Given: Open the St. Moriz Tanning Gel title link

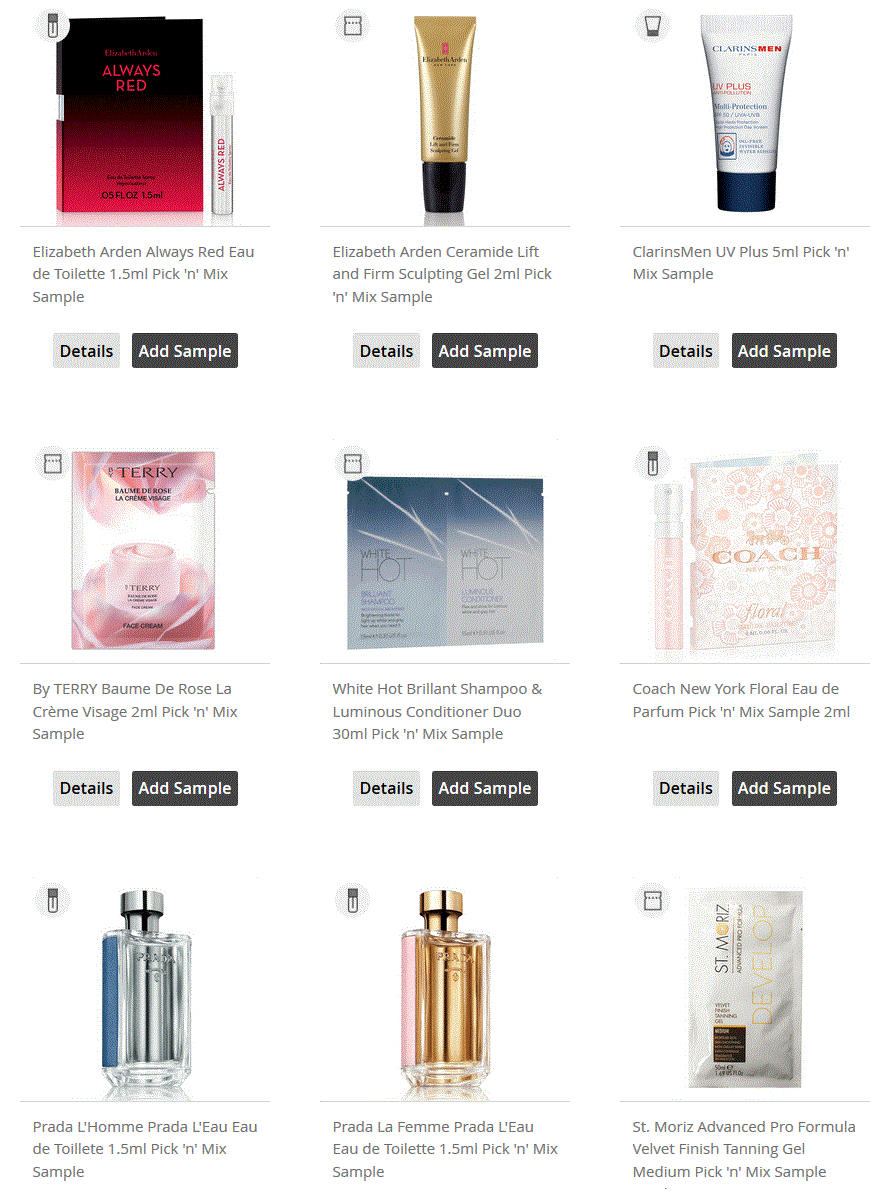Looking at the screenshot, I should (743, 1149).
